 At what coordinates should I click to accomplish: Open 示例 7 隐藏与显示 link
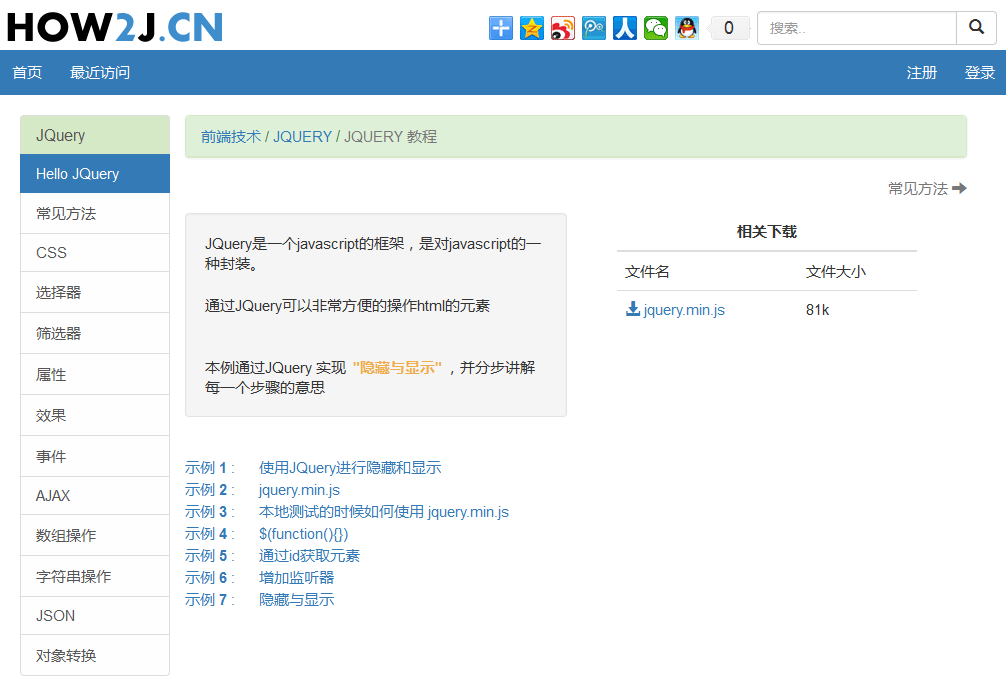pos(296,600)
